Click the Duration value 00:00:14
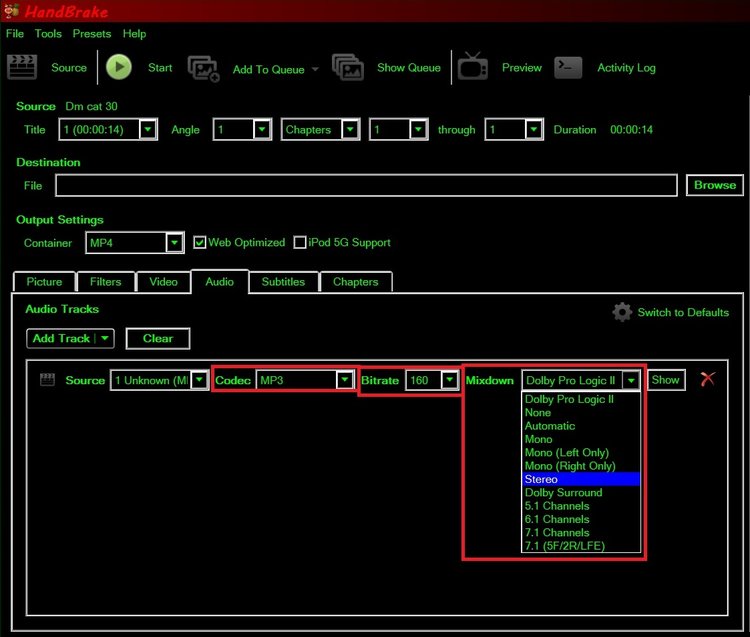This screenshot has width=750, height=637. (x=631, y=130)
